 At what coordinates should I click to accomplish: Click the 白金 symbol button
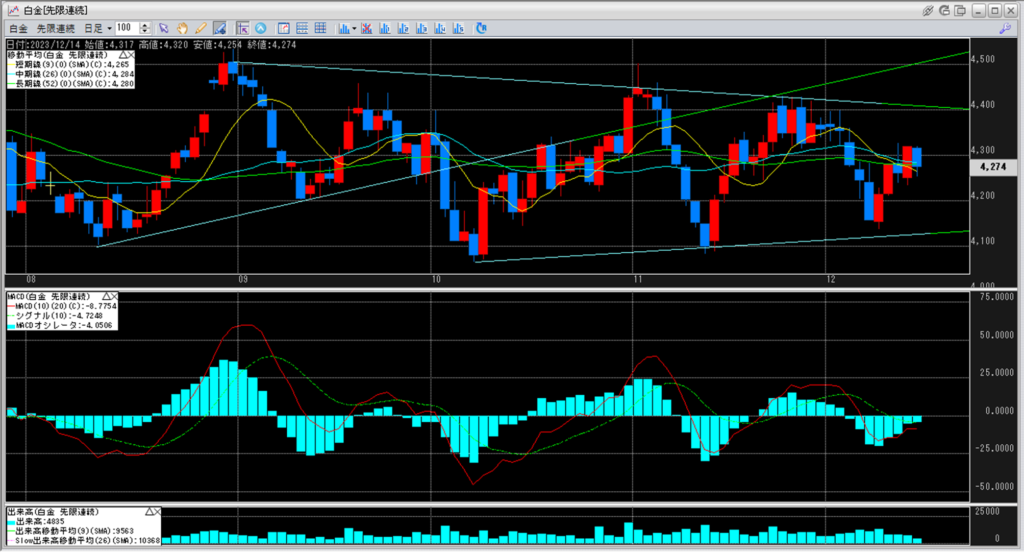pyautogui.click(x=18, y=29)
